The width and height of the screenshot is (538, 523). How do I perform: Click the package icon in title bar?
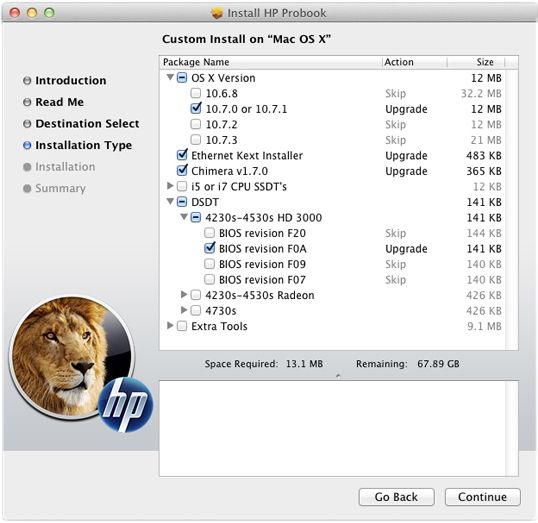click(x=217, y=13)
